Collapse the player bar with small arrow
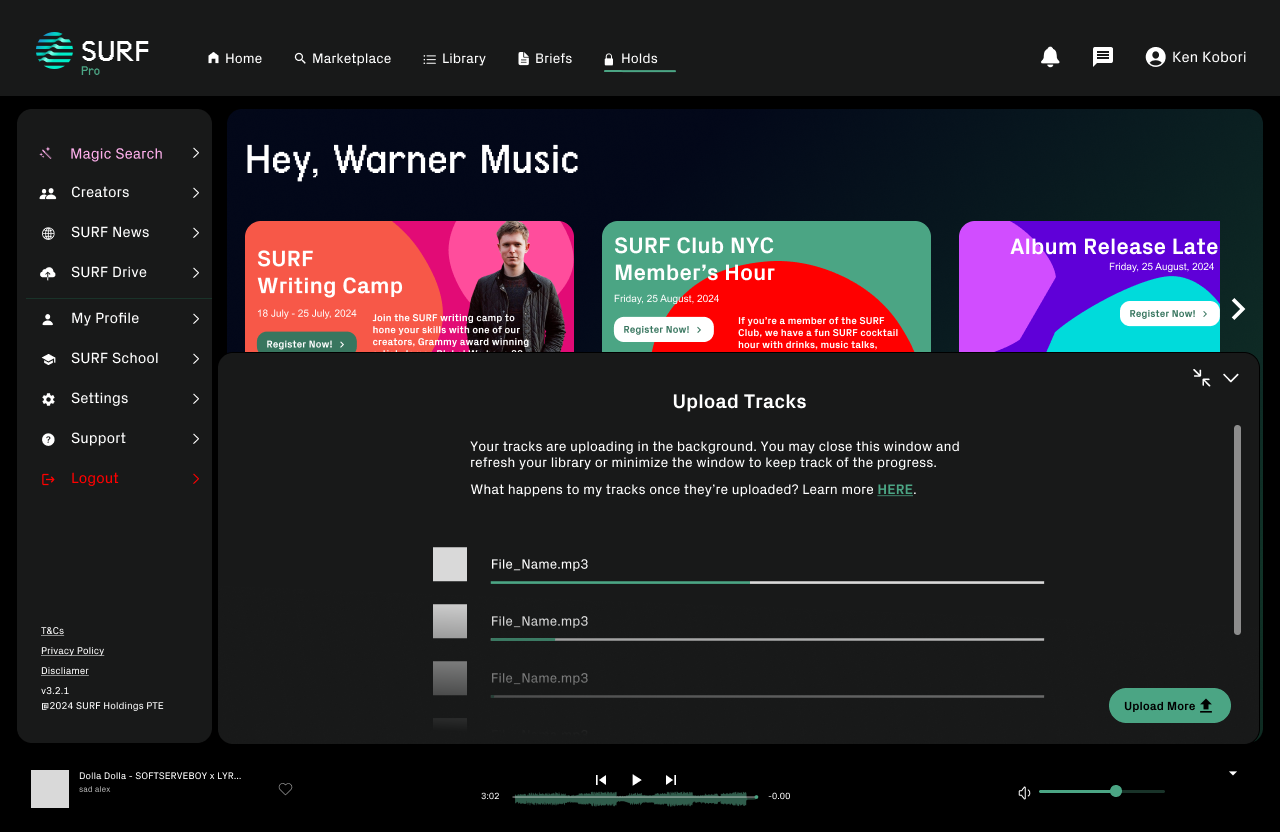Image resolution: width=1280 pixels, height=832 pixels. coord(1233,773)
